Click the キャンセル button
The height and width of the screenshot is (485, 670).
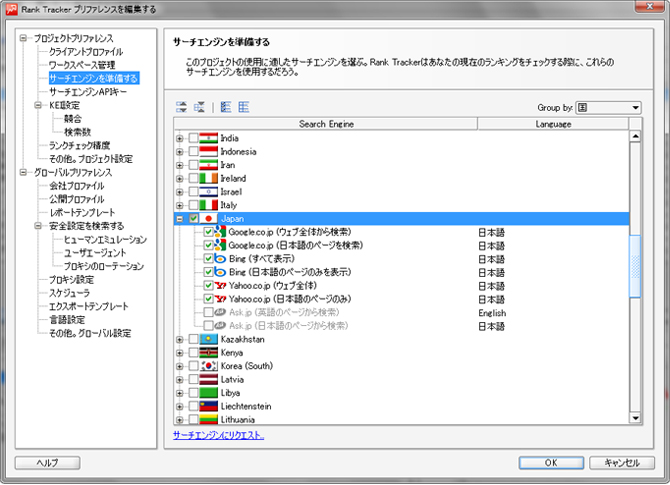tap(622, 462)
